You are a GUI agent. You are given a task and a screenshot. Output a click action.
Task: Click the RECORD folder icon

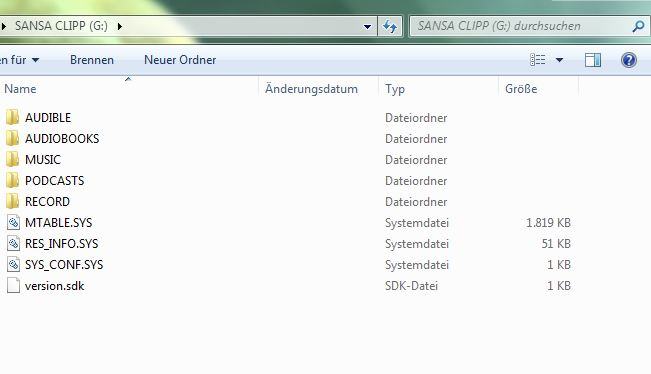(x=12, y=201)
